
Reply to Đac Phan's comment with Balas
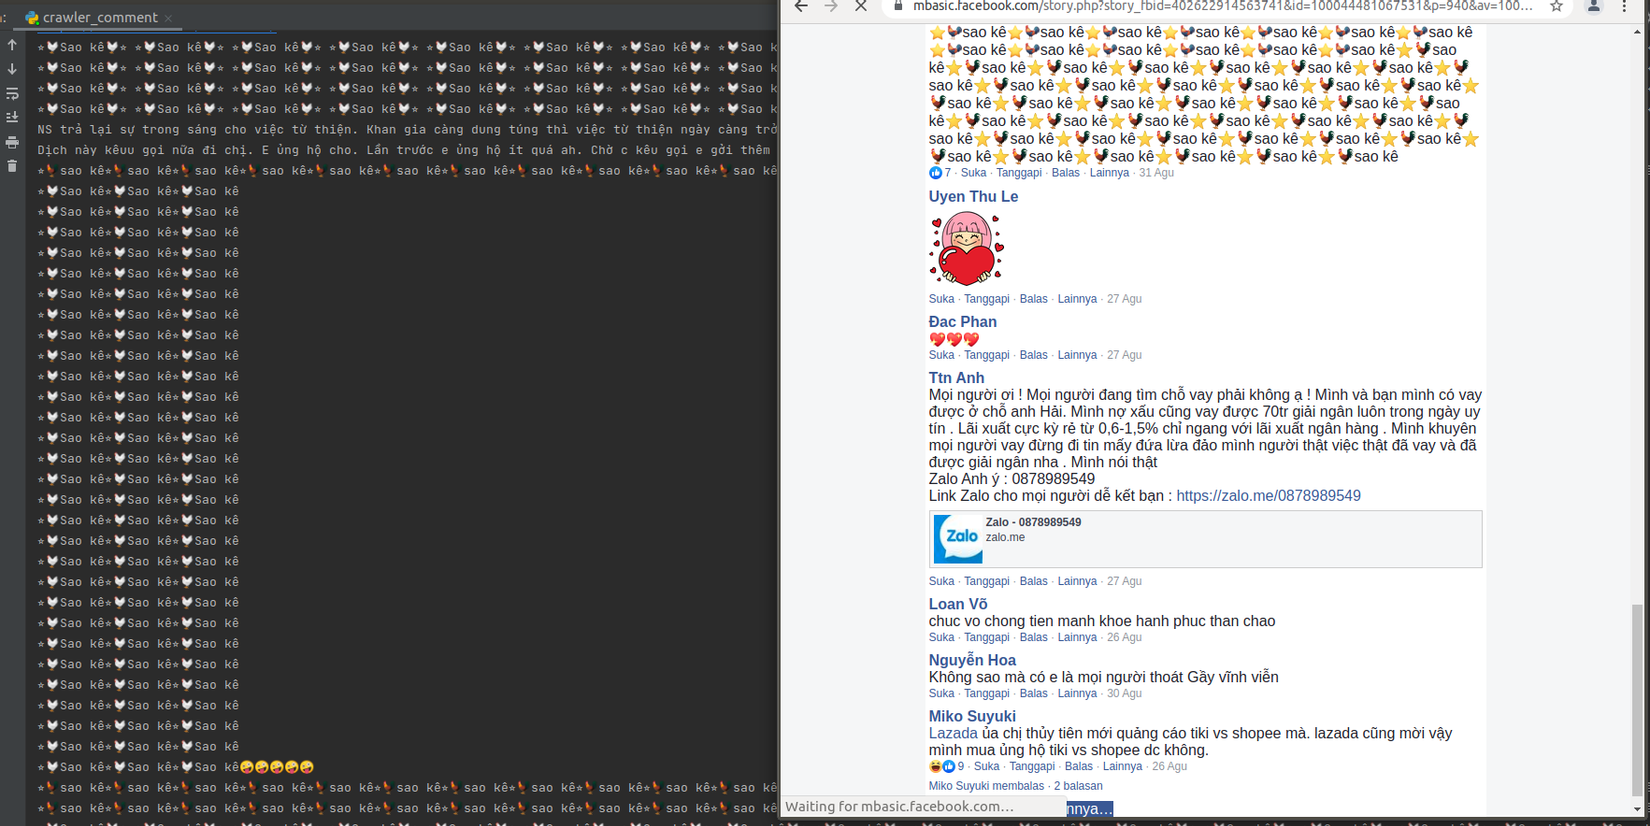1033,355
